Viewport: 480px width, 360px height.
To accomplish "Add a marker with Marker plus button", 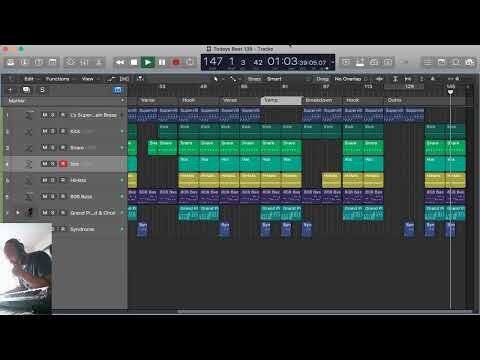I will click(122, 100).
